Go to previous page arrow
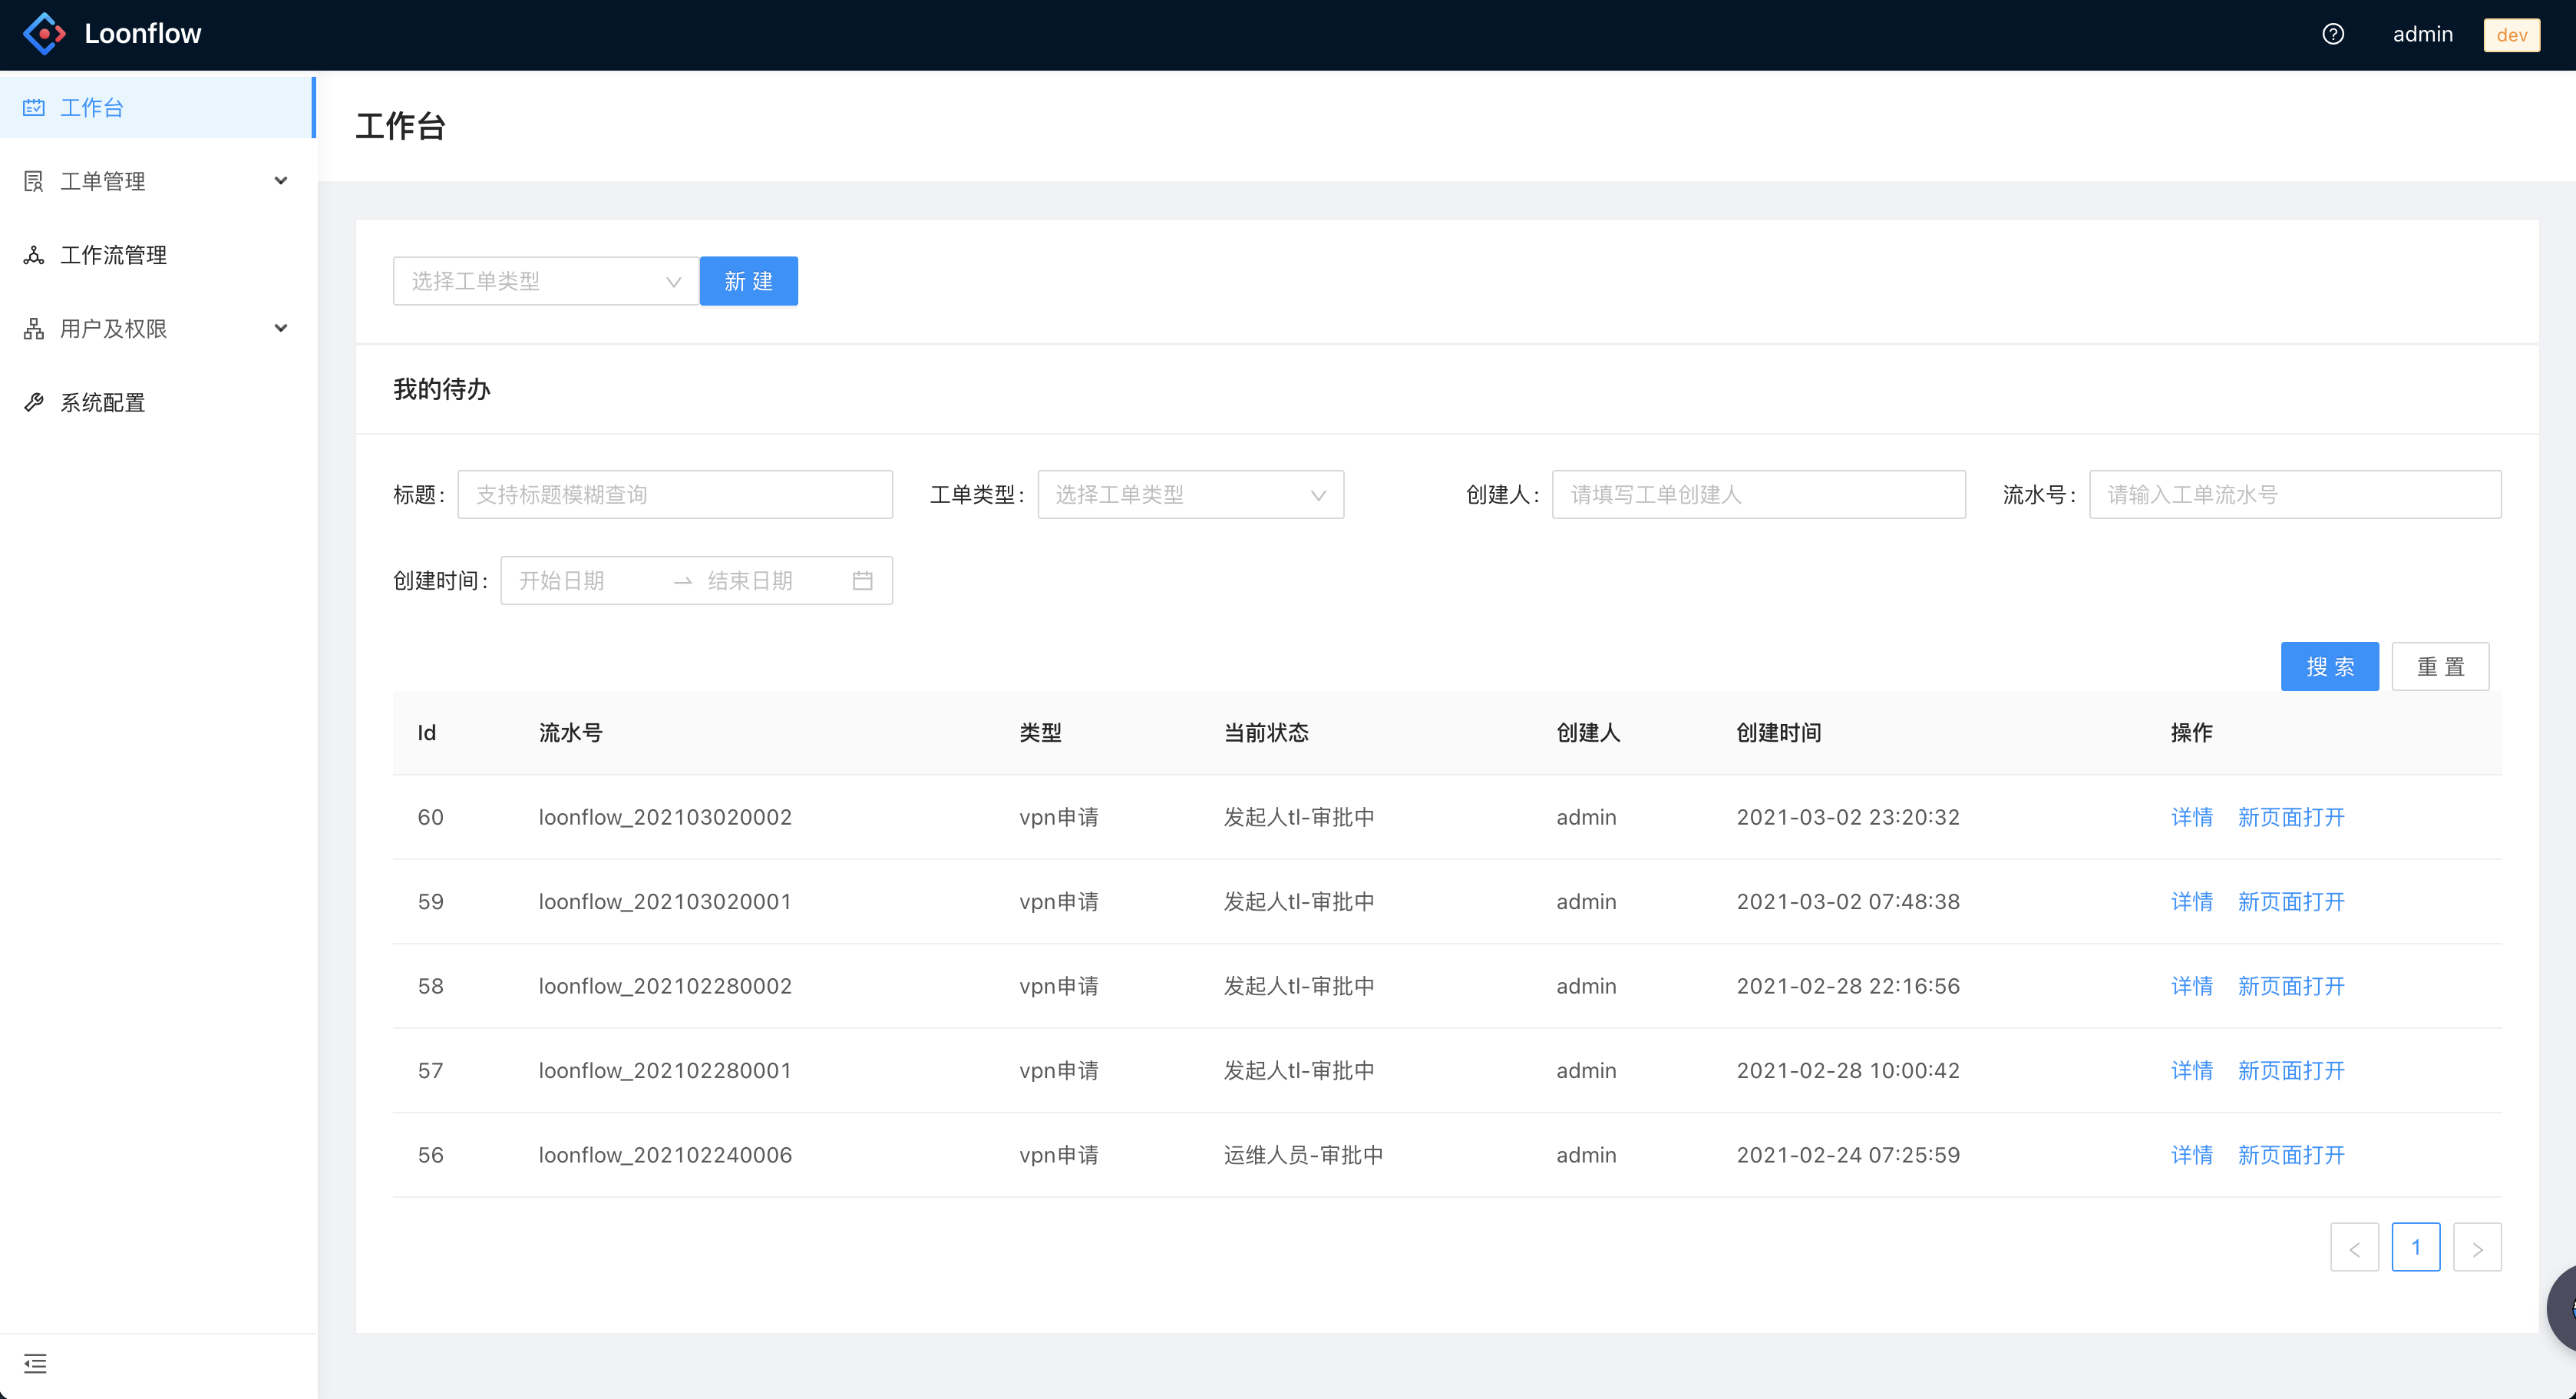 coord(2355,1248)
